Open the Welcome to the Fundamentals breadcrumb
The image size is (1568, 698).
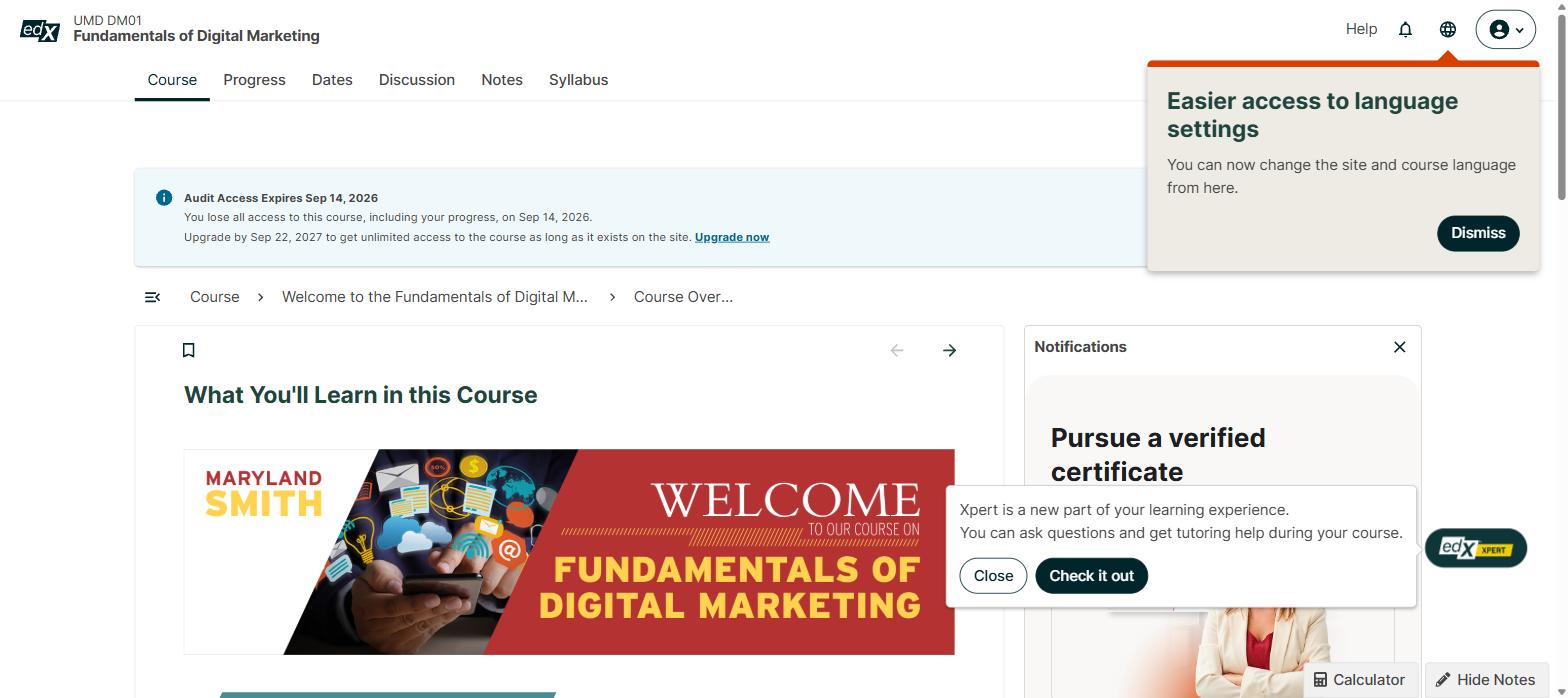click(x=435, y=297)
